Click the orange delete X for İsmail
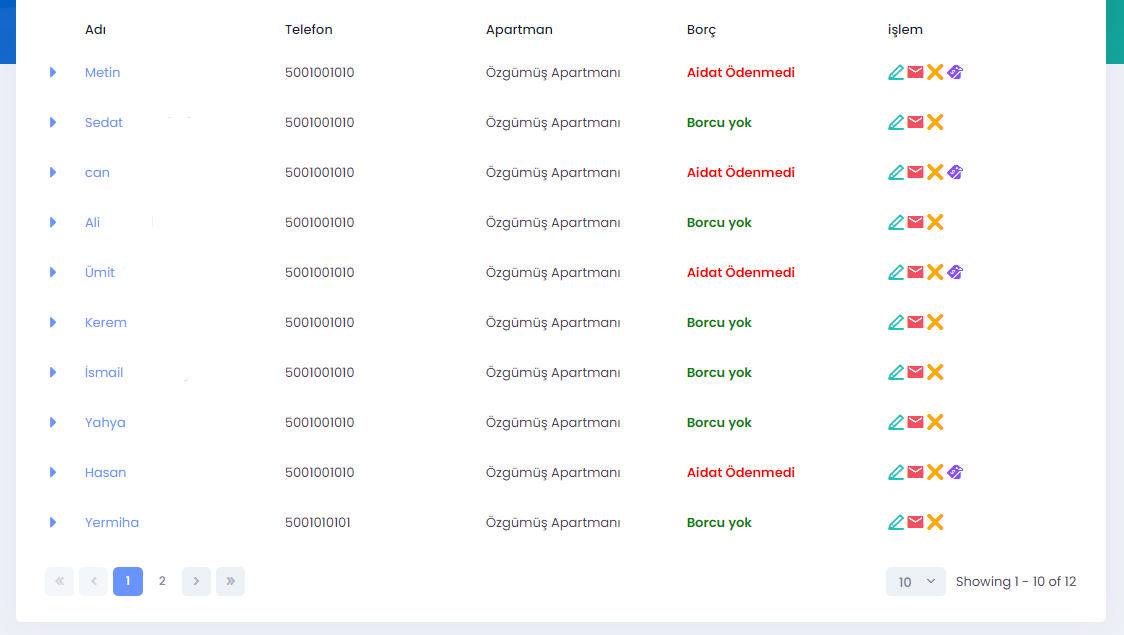This screenshot has width=1124, height=635. [x=935, y=372]
